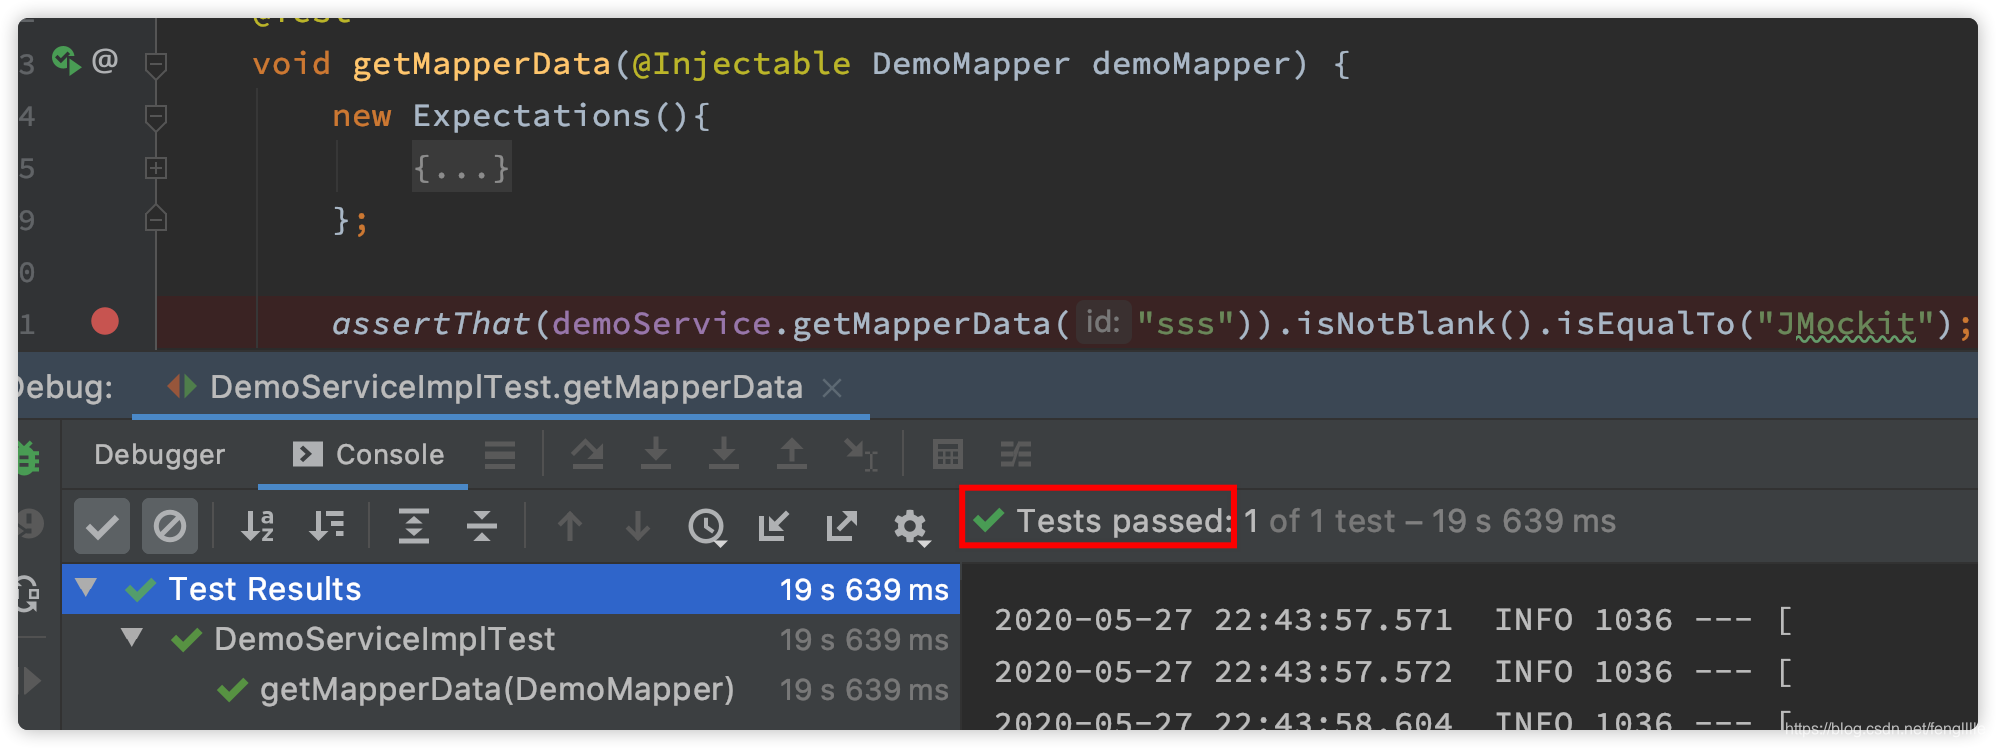1996x748 pixels.
Task: Click the "sss" string argument
Action: 1185,323
